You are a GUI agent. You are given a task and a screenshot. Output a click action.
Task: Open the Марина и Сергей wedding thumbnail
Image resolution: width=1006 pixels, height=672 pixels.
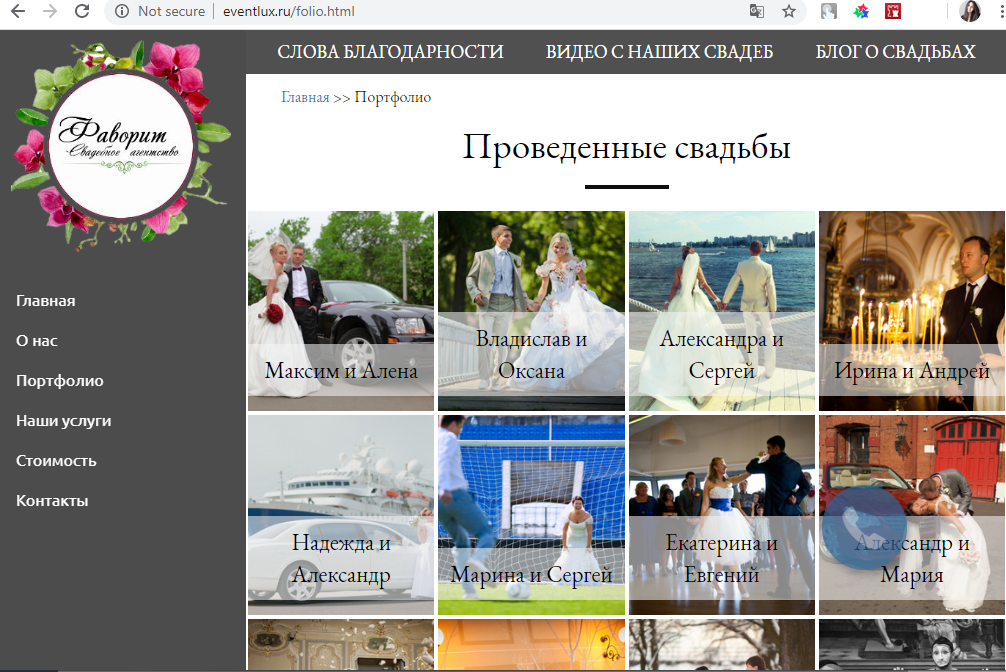(x=531, y=515)
